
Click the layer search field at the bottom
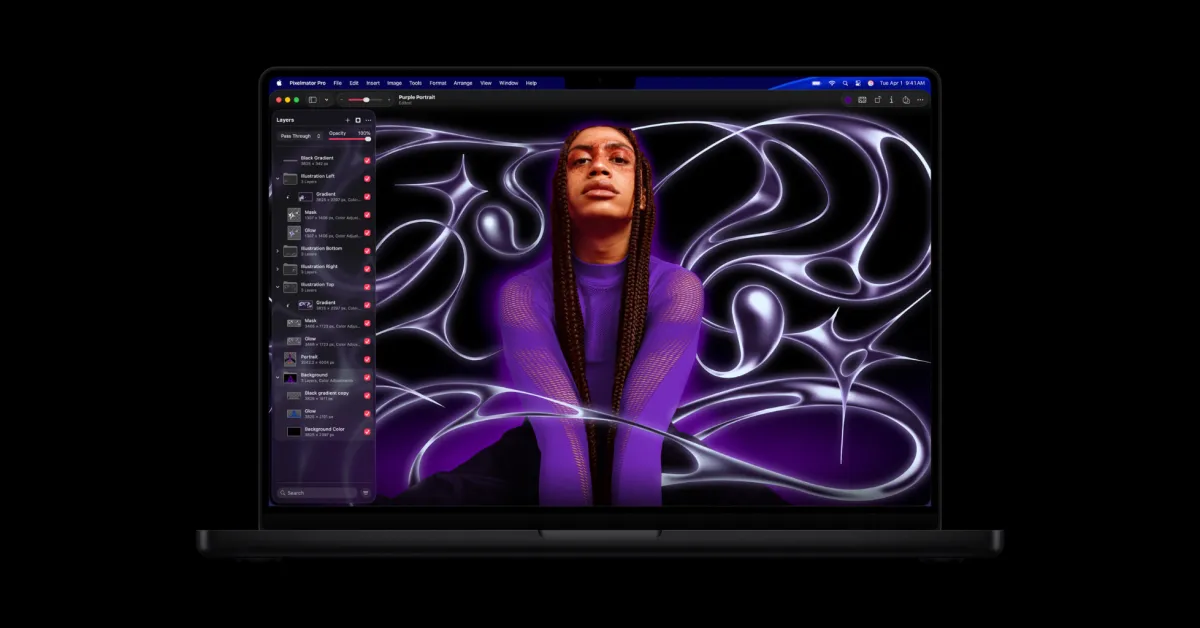click(x=315, y=493)
